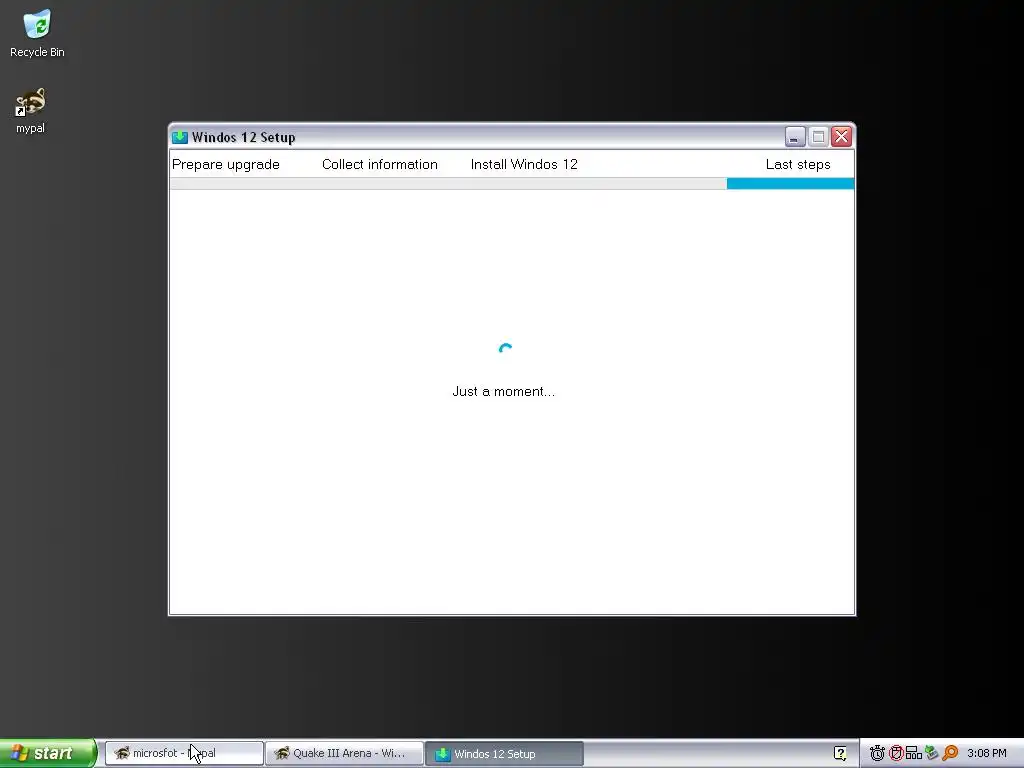Image resolution: width=1024 pixels, height=768 pixels.
Task: Click the loading spinner in setup window
Action: (x=505, y=350)
